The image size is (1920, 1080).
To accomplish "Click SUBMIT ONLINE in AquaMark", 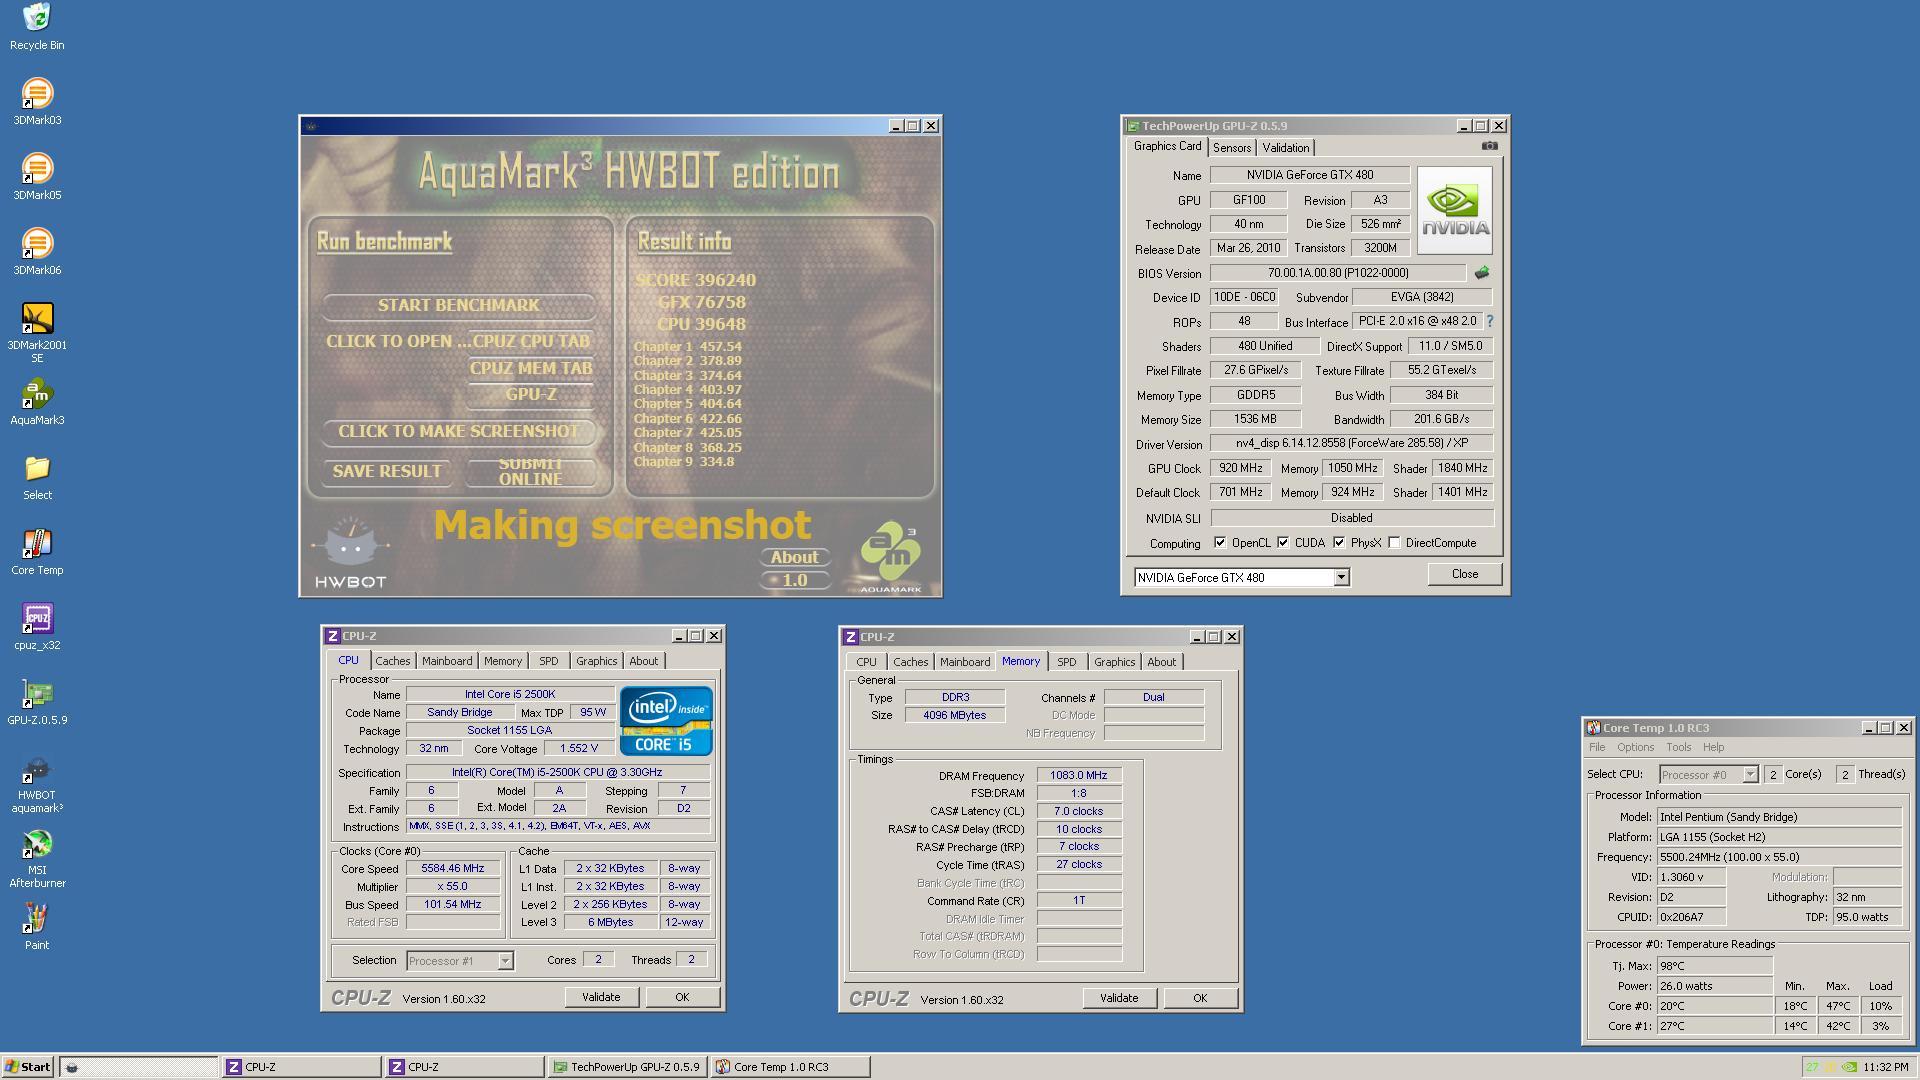I will pos(531,471).
